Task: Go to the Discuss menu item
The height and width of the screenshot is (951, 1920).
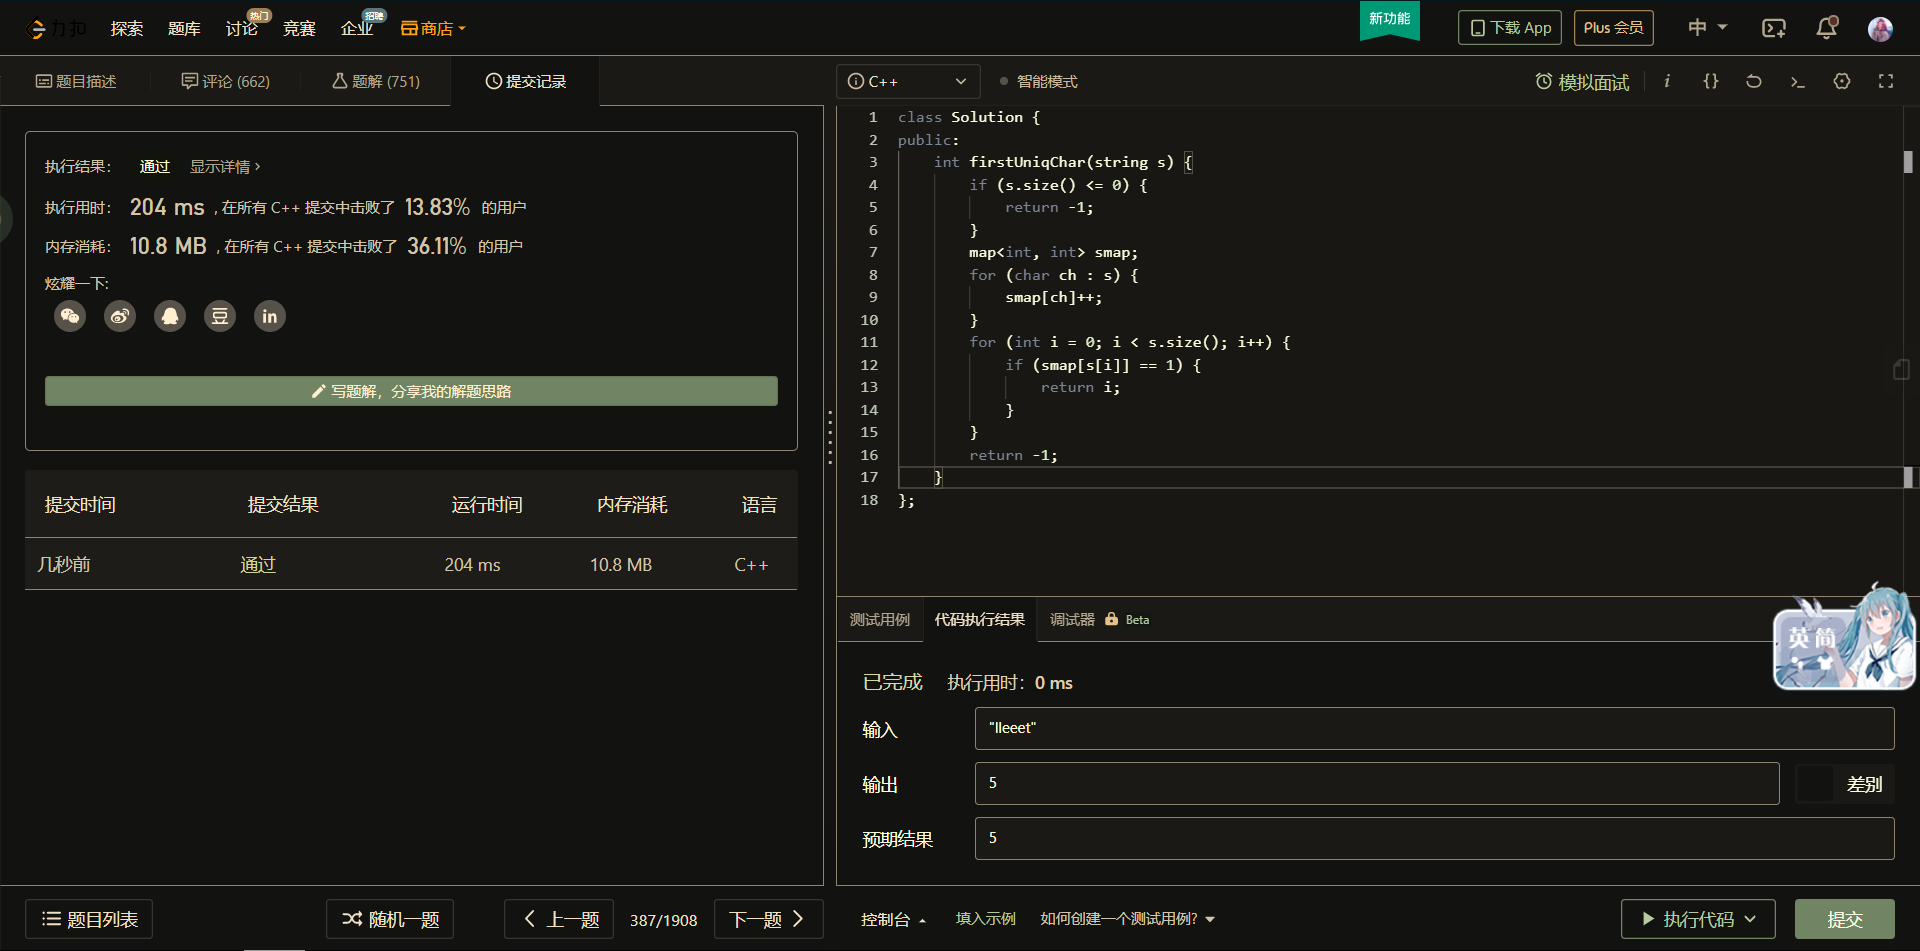Action: click(242, 28)
